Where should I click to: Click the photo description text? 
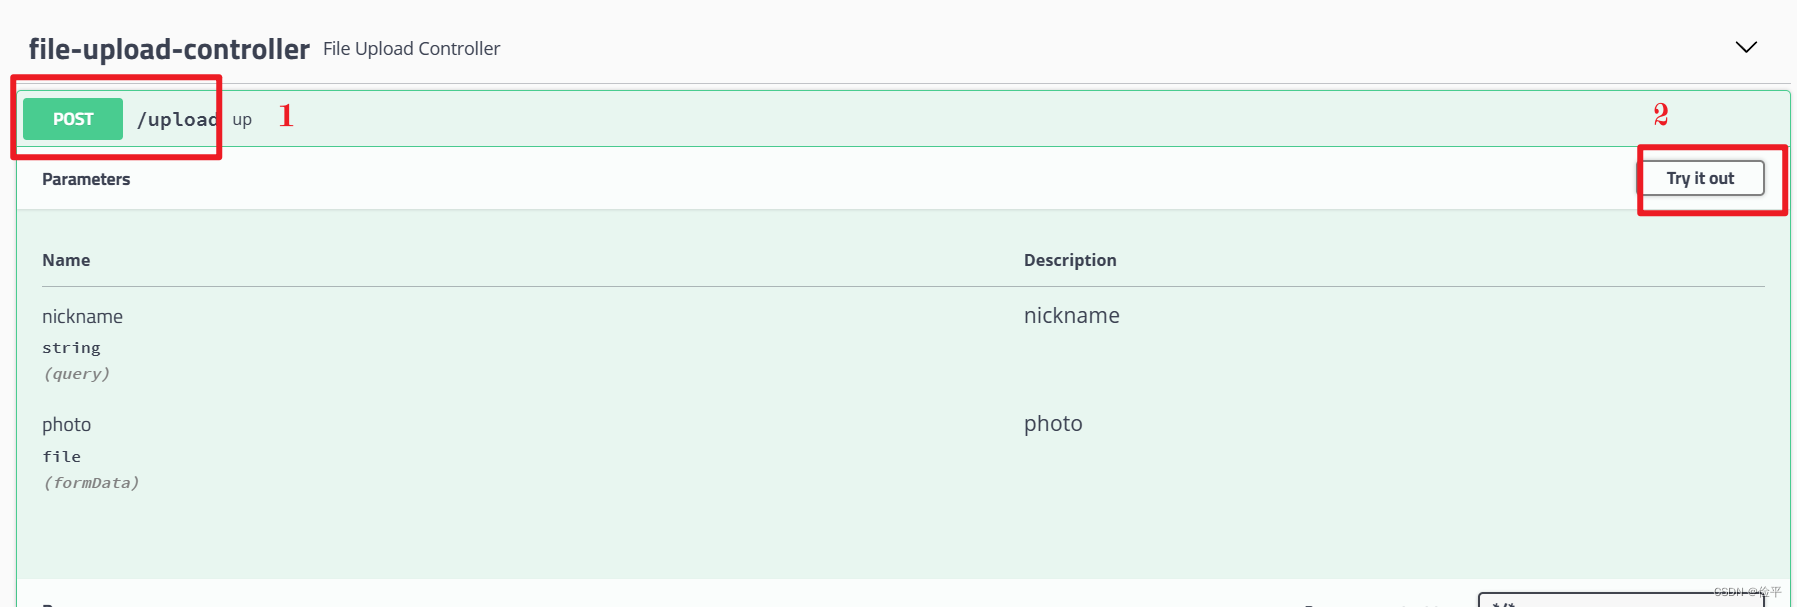click(x=1053, y=424)
